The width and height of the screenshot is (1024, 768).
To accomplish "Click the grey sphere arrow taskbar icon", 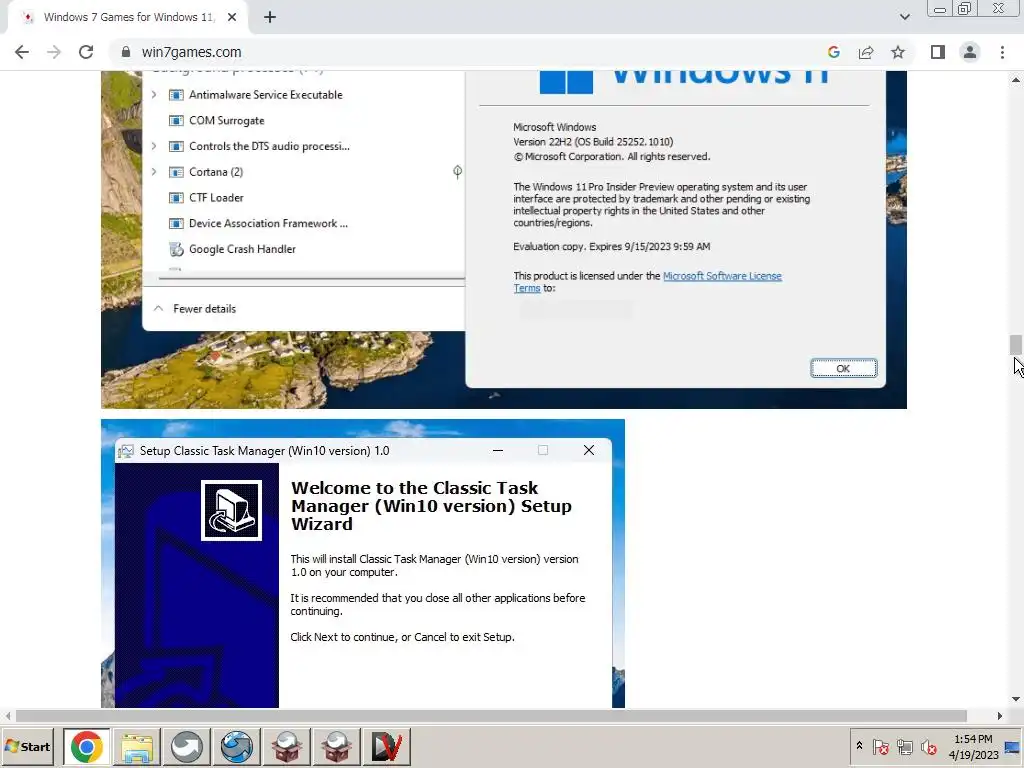I will pyautogui.click(x=187, y=746).
